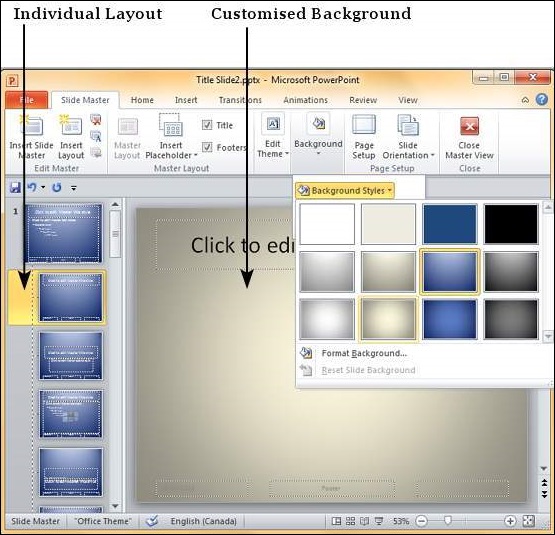Click the 53% zoom level
Viewport: 555px width, 535px height.
click(x=401, y=521)
